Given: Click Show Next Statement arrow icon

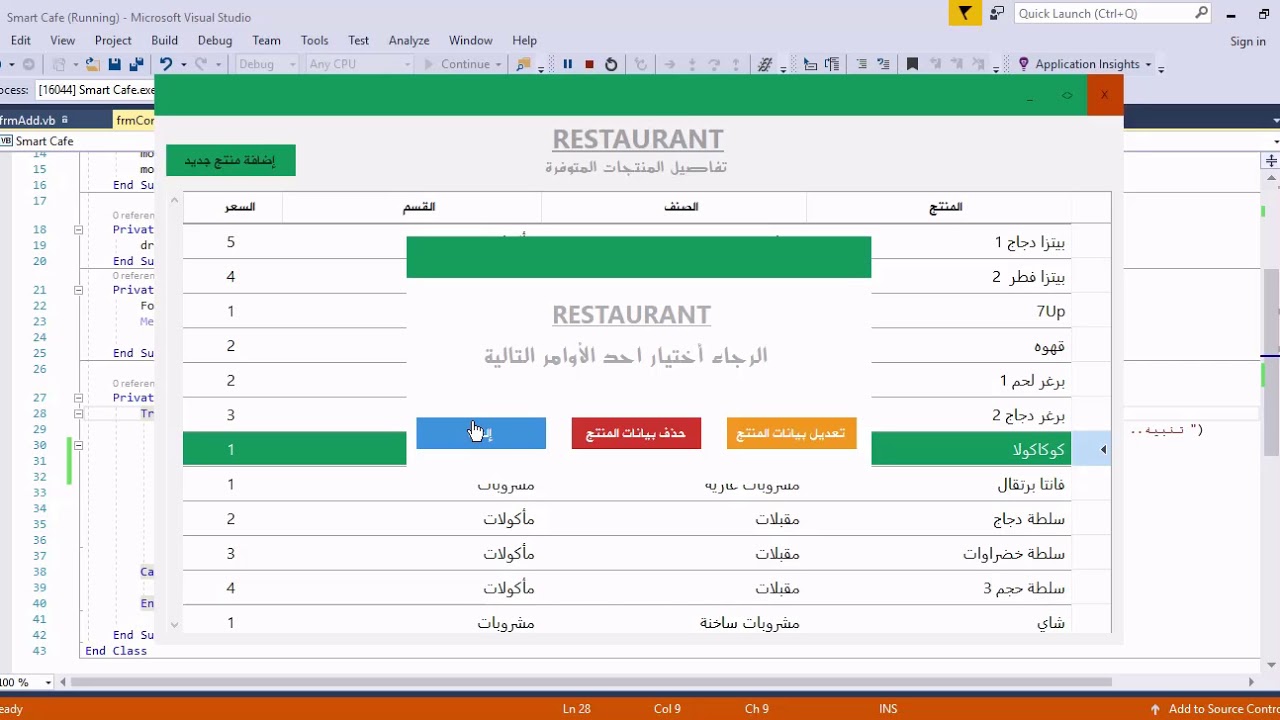Looking at the screenshot, I should pyautogui.click(x=669, y=64).
